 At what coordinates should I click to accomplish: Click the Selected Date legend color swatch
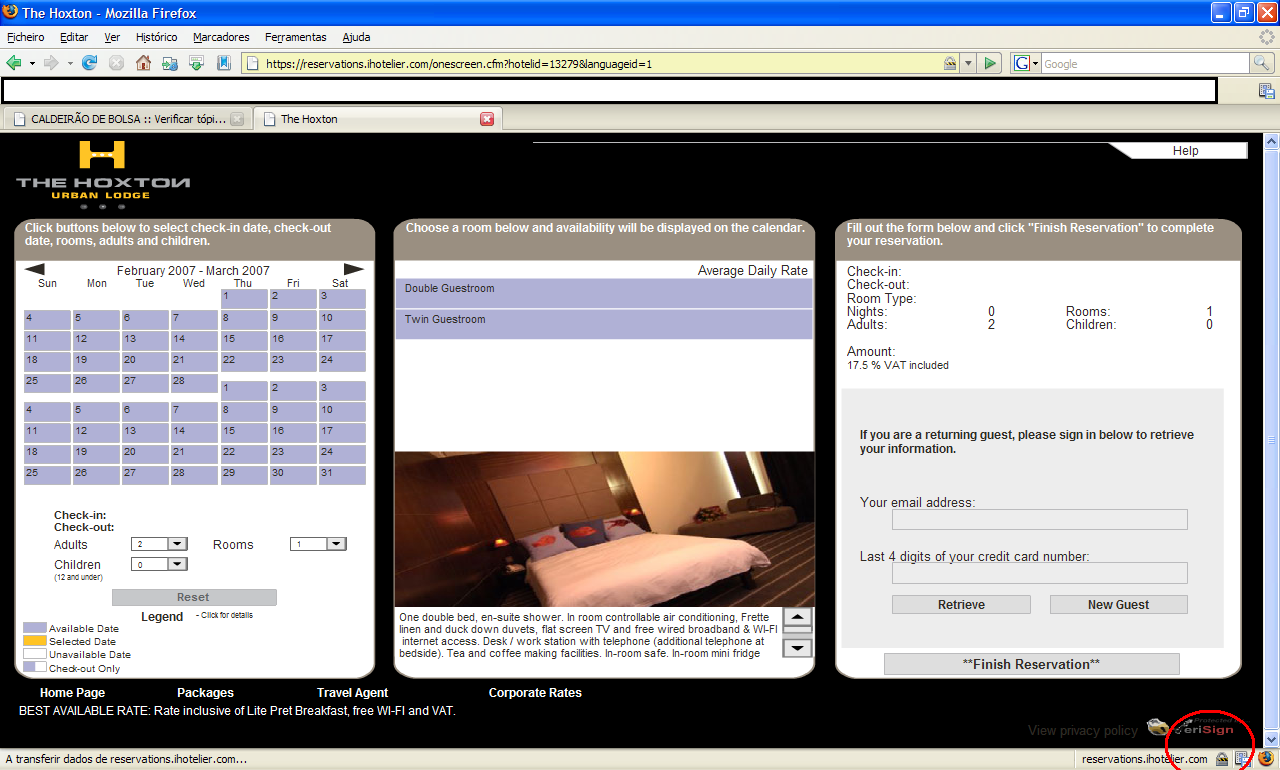[x=35, y=641]
